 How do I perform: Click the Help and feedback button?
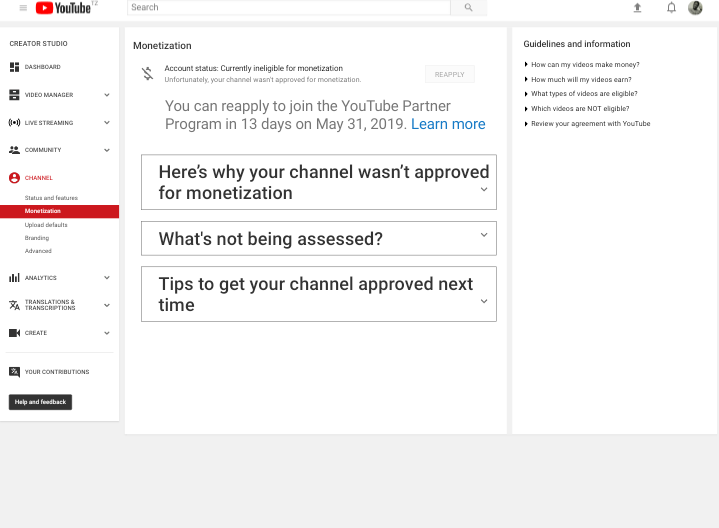click(x=40, y=402)
